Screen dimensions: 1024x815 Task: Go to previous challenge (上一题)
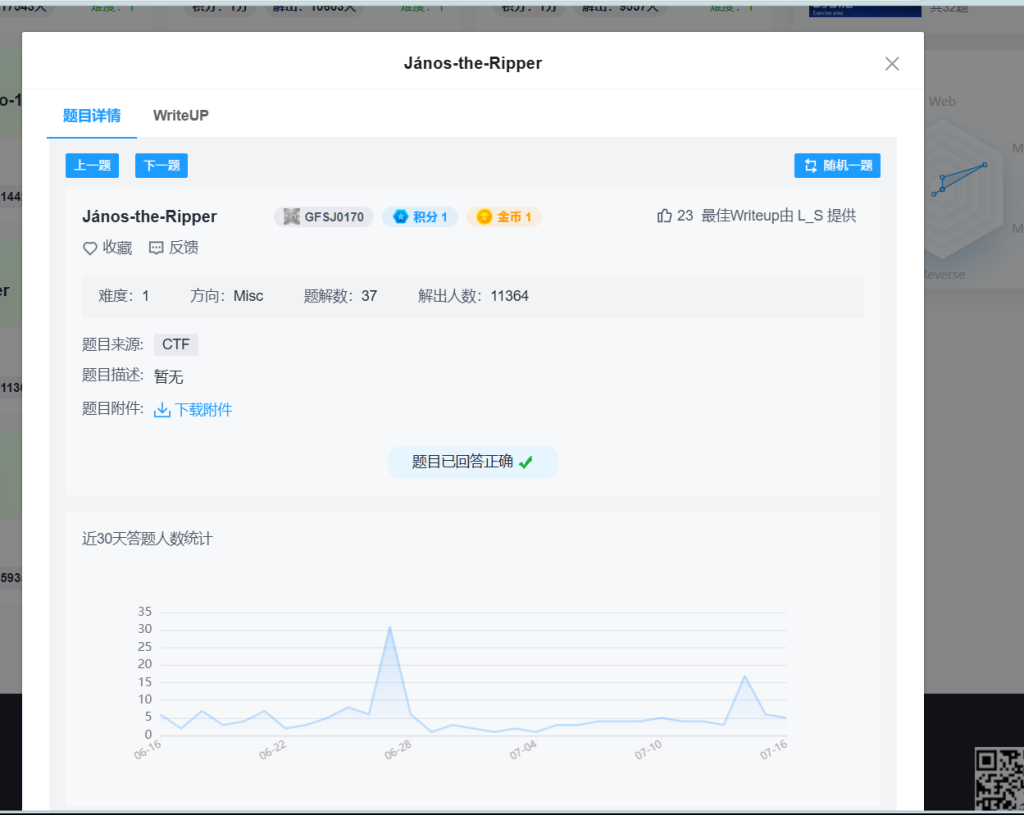[92, 166]
